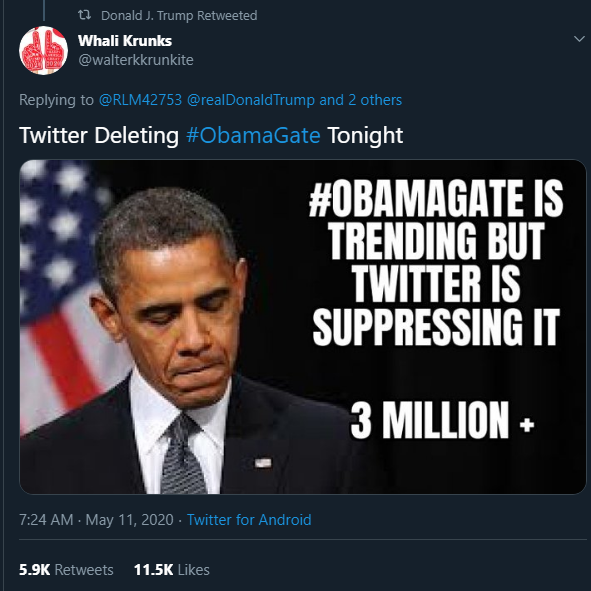Image resolution: width=591 pixels, height=591 pixels.
Task: Click the '3 MILLION +' text in the image
Action: (x=442, y=420)
